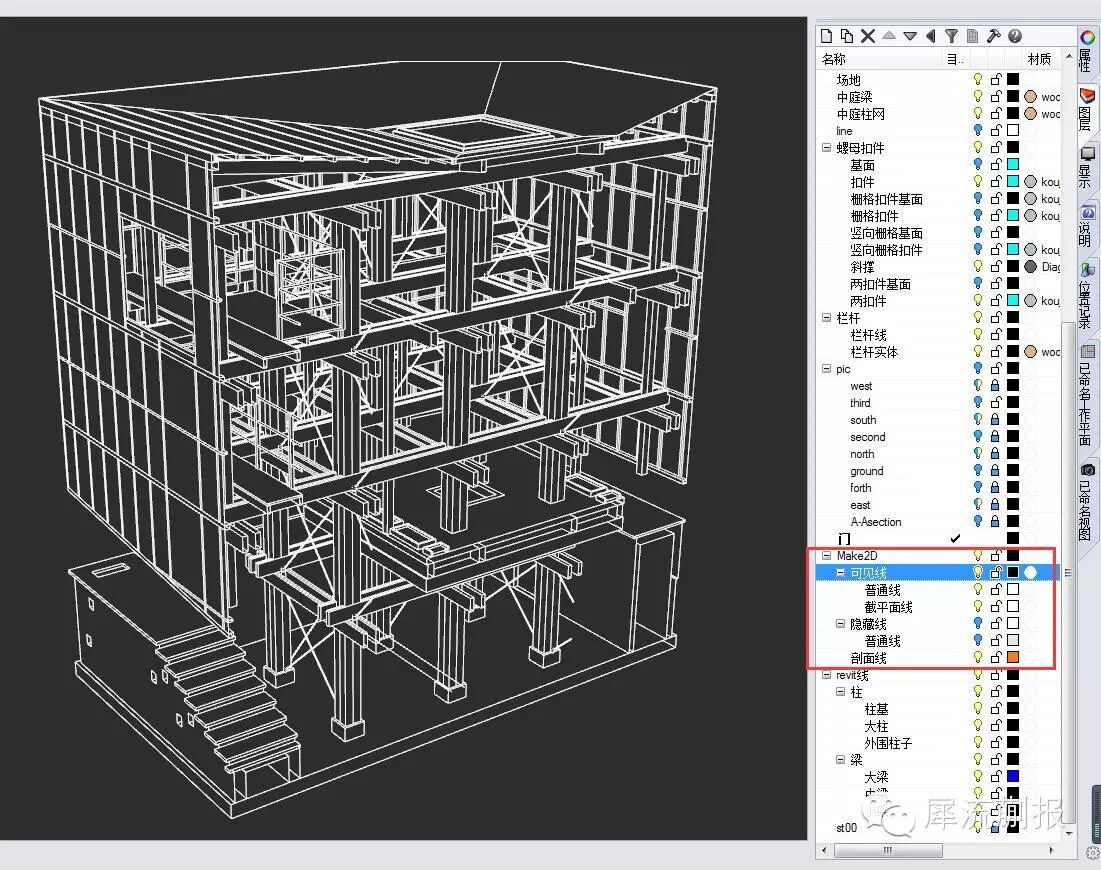Viewport: 1101px width, 870px height.
Task: Hide the 大柱 layer bulb
Action: coord(977,725)
